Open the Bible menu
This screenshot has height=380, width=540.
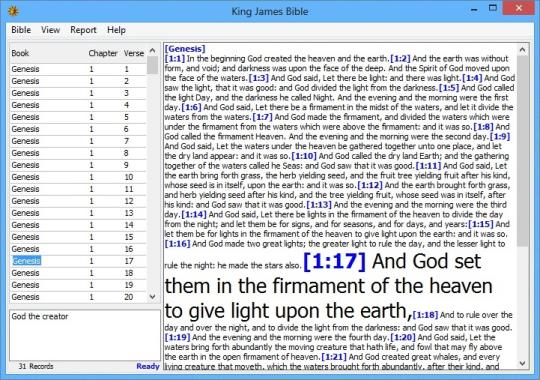point(21,30)
